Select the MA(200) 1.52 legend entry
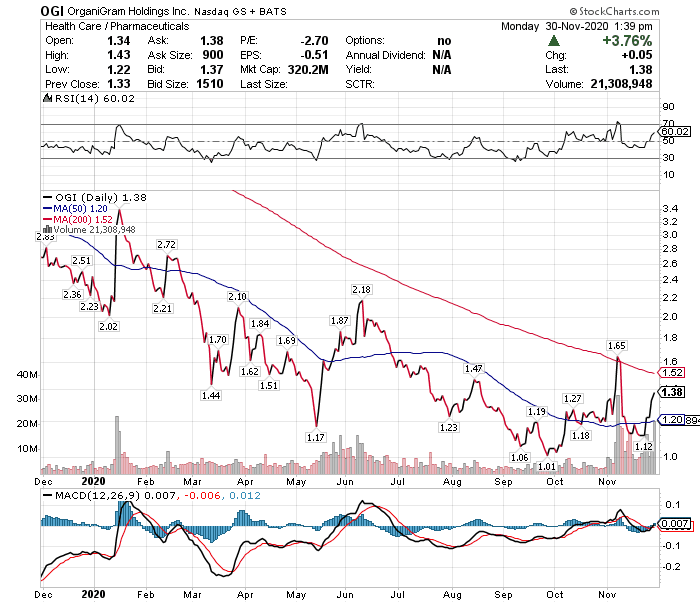Screen dimensions: 700x603 pyautogui.click(x=78, y=219)
